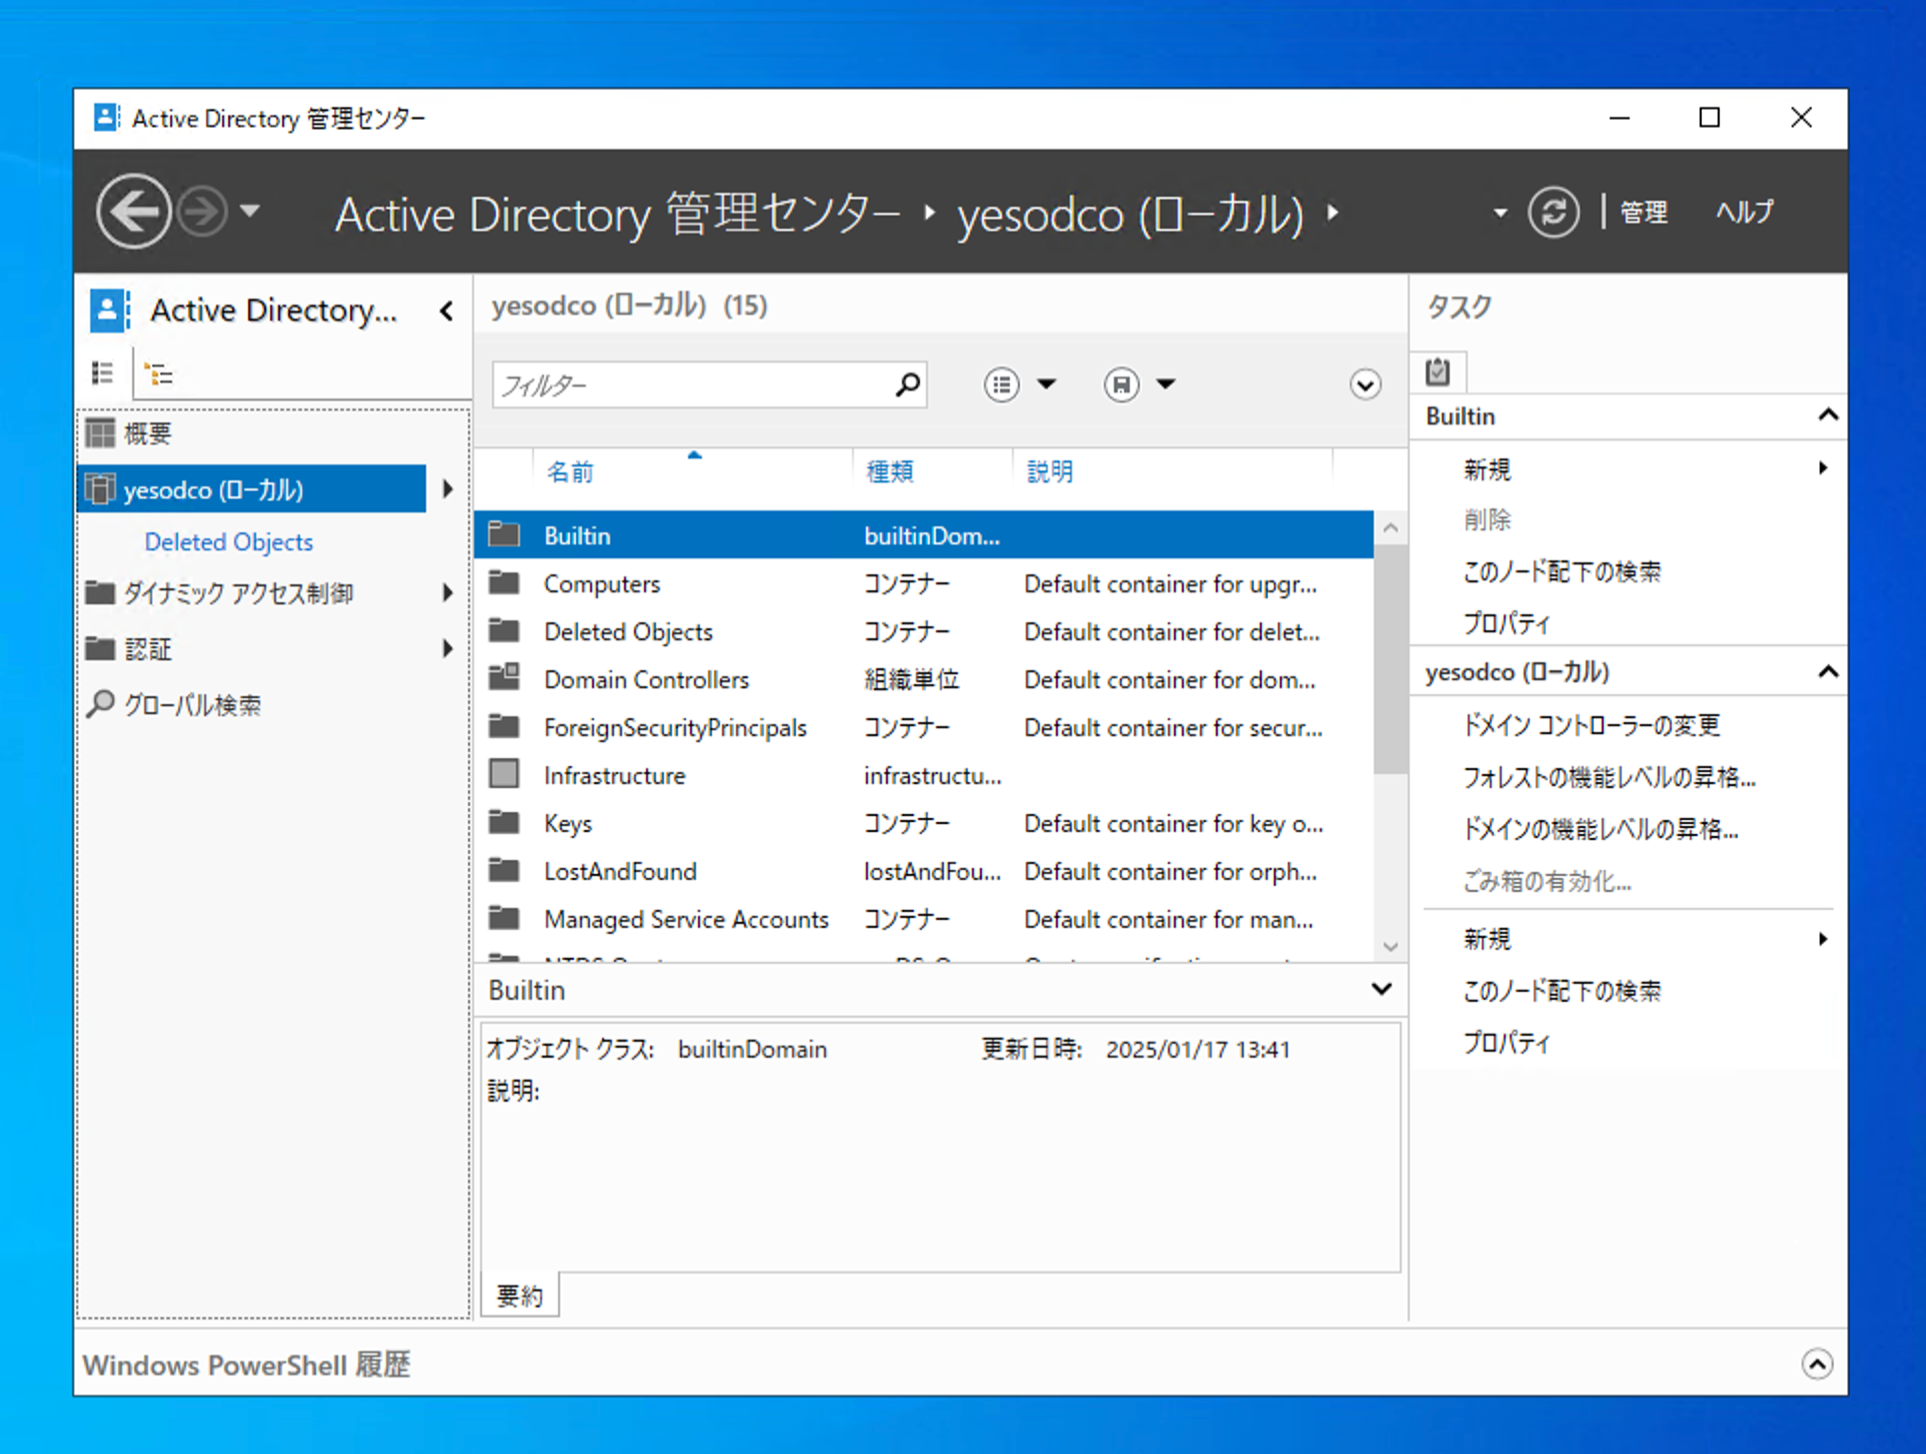This screenshot has height=1454, width=1926.
Task: Collapse the navigation pane with the chevron
Action: pyautogui.click(x=447, y=311)
